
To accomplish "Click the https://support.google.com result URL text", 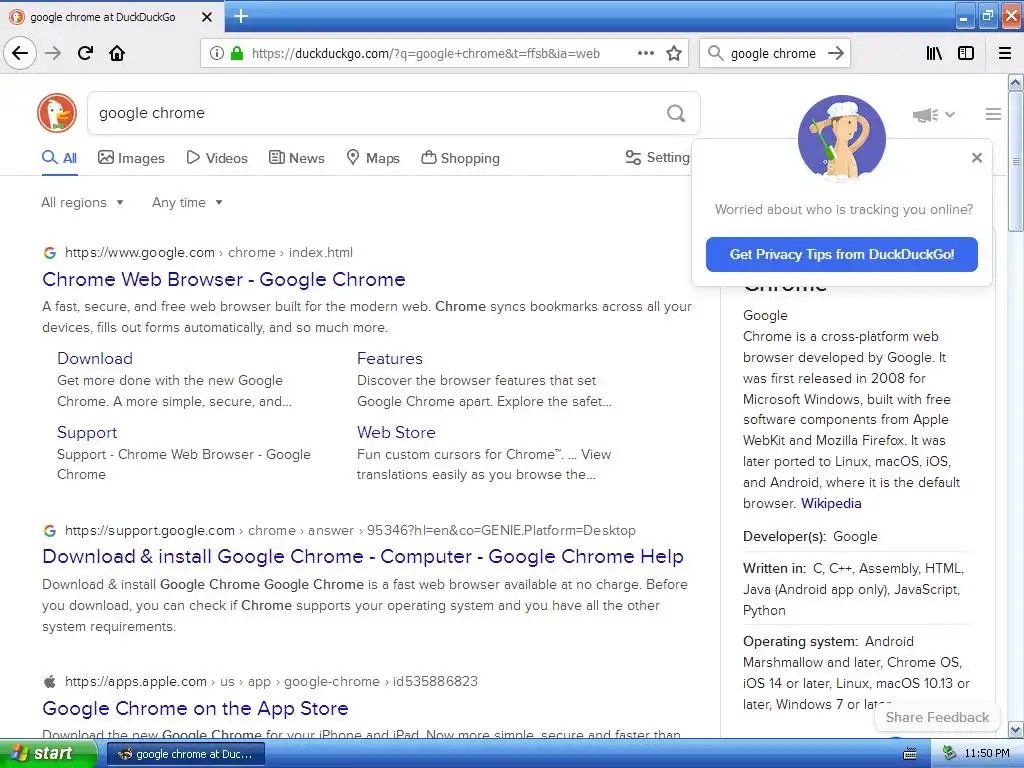I will point(150,531).
